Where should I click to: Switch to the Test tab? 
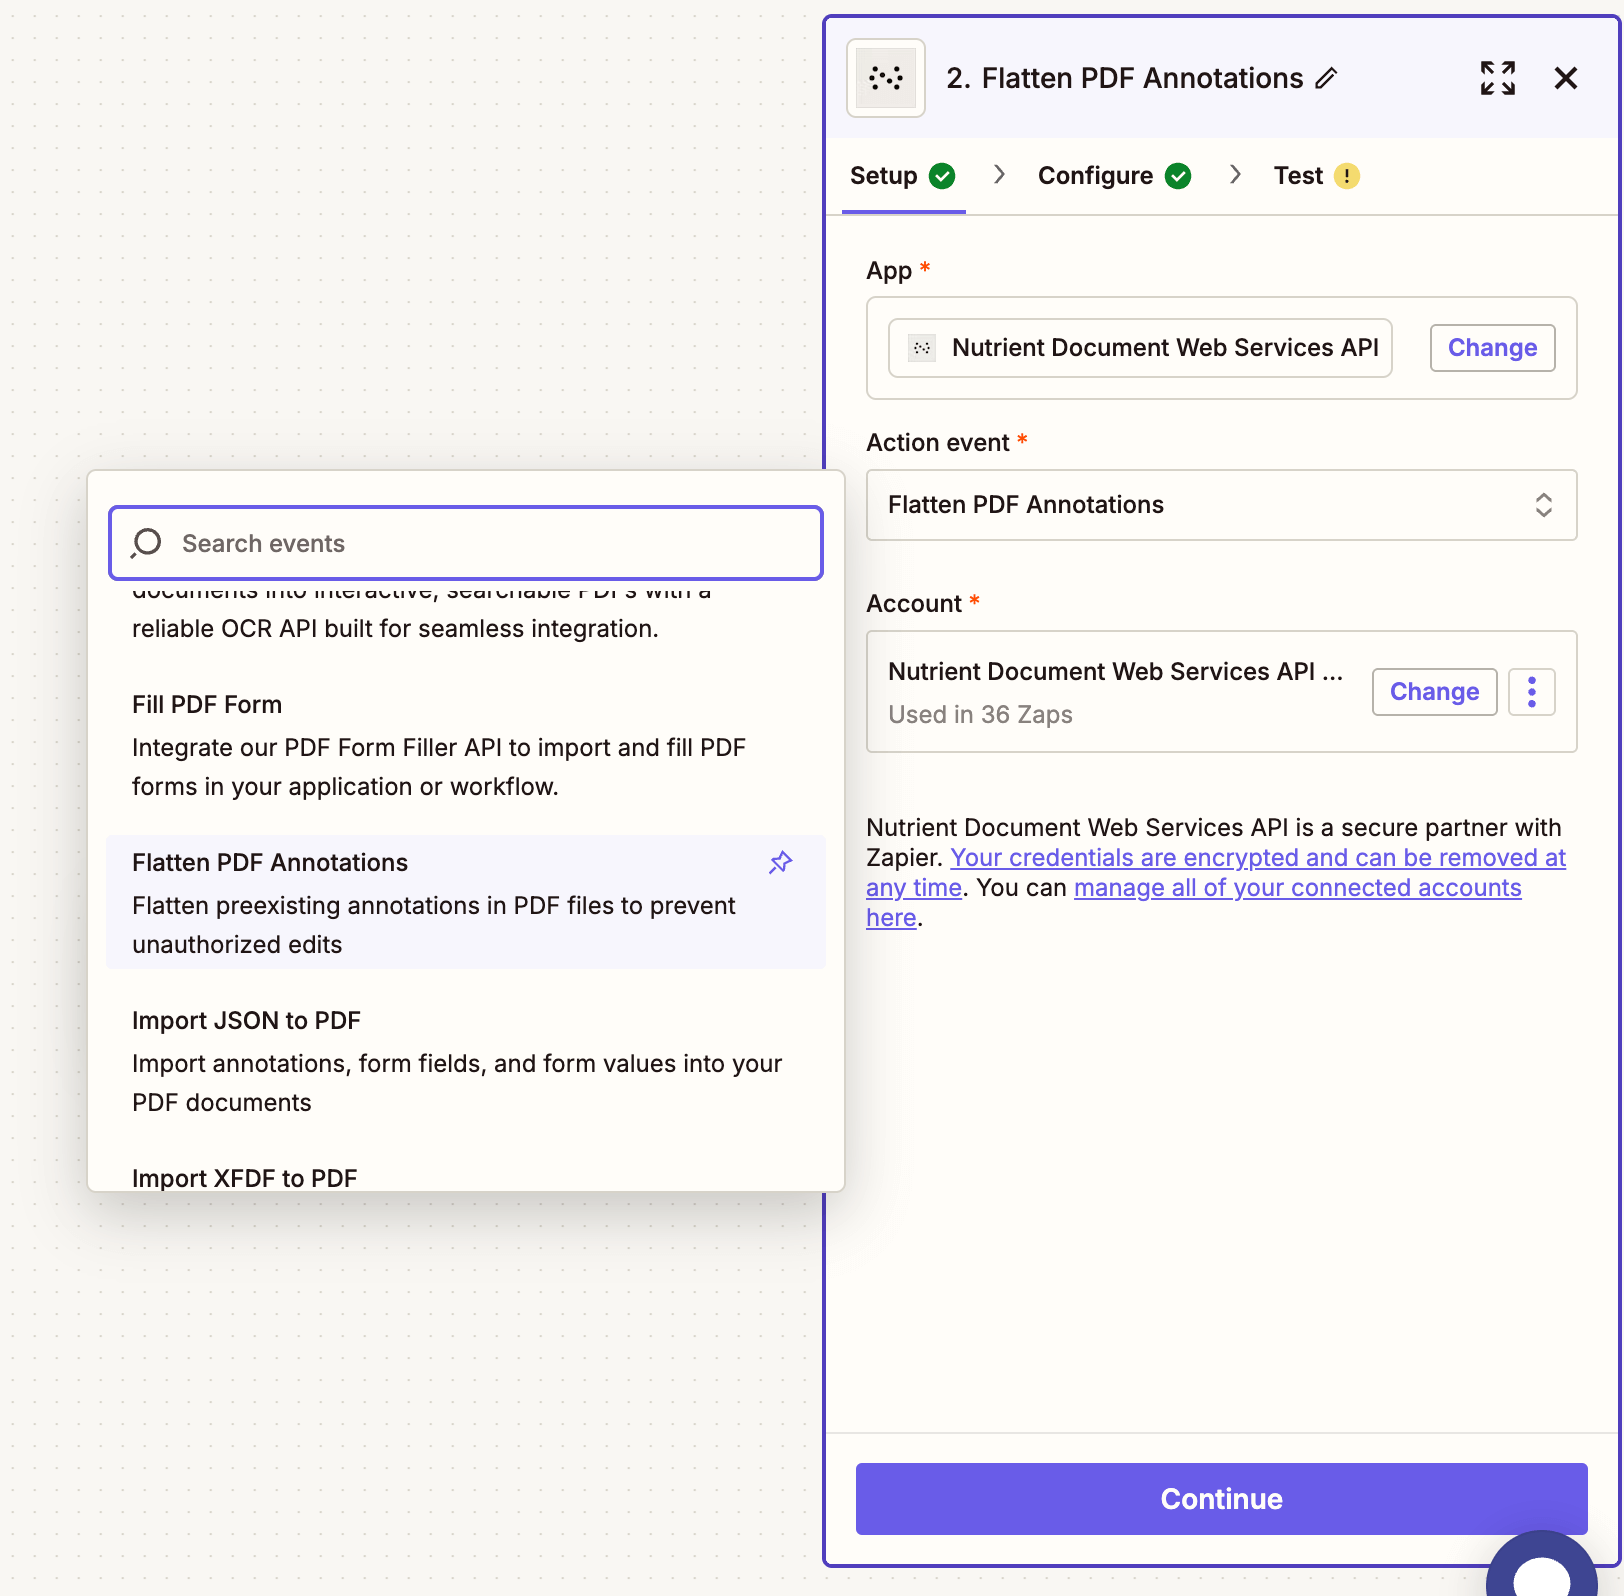click(1297, 175)
